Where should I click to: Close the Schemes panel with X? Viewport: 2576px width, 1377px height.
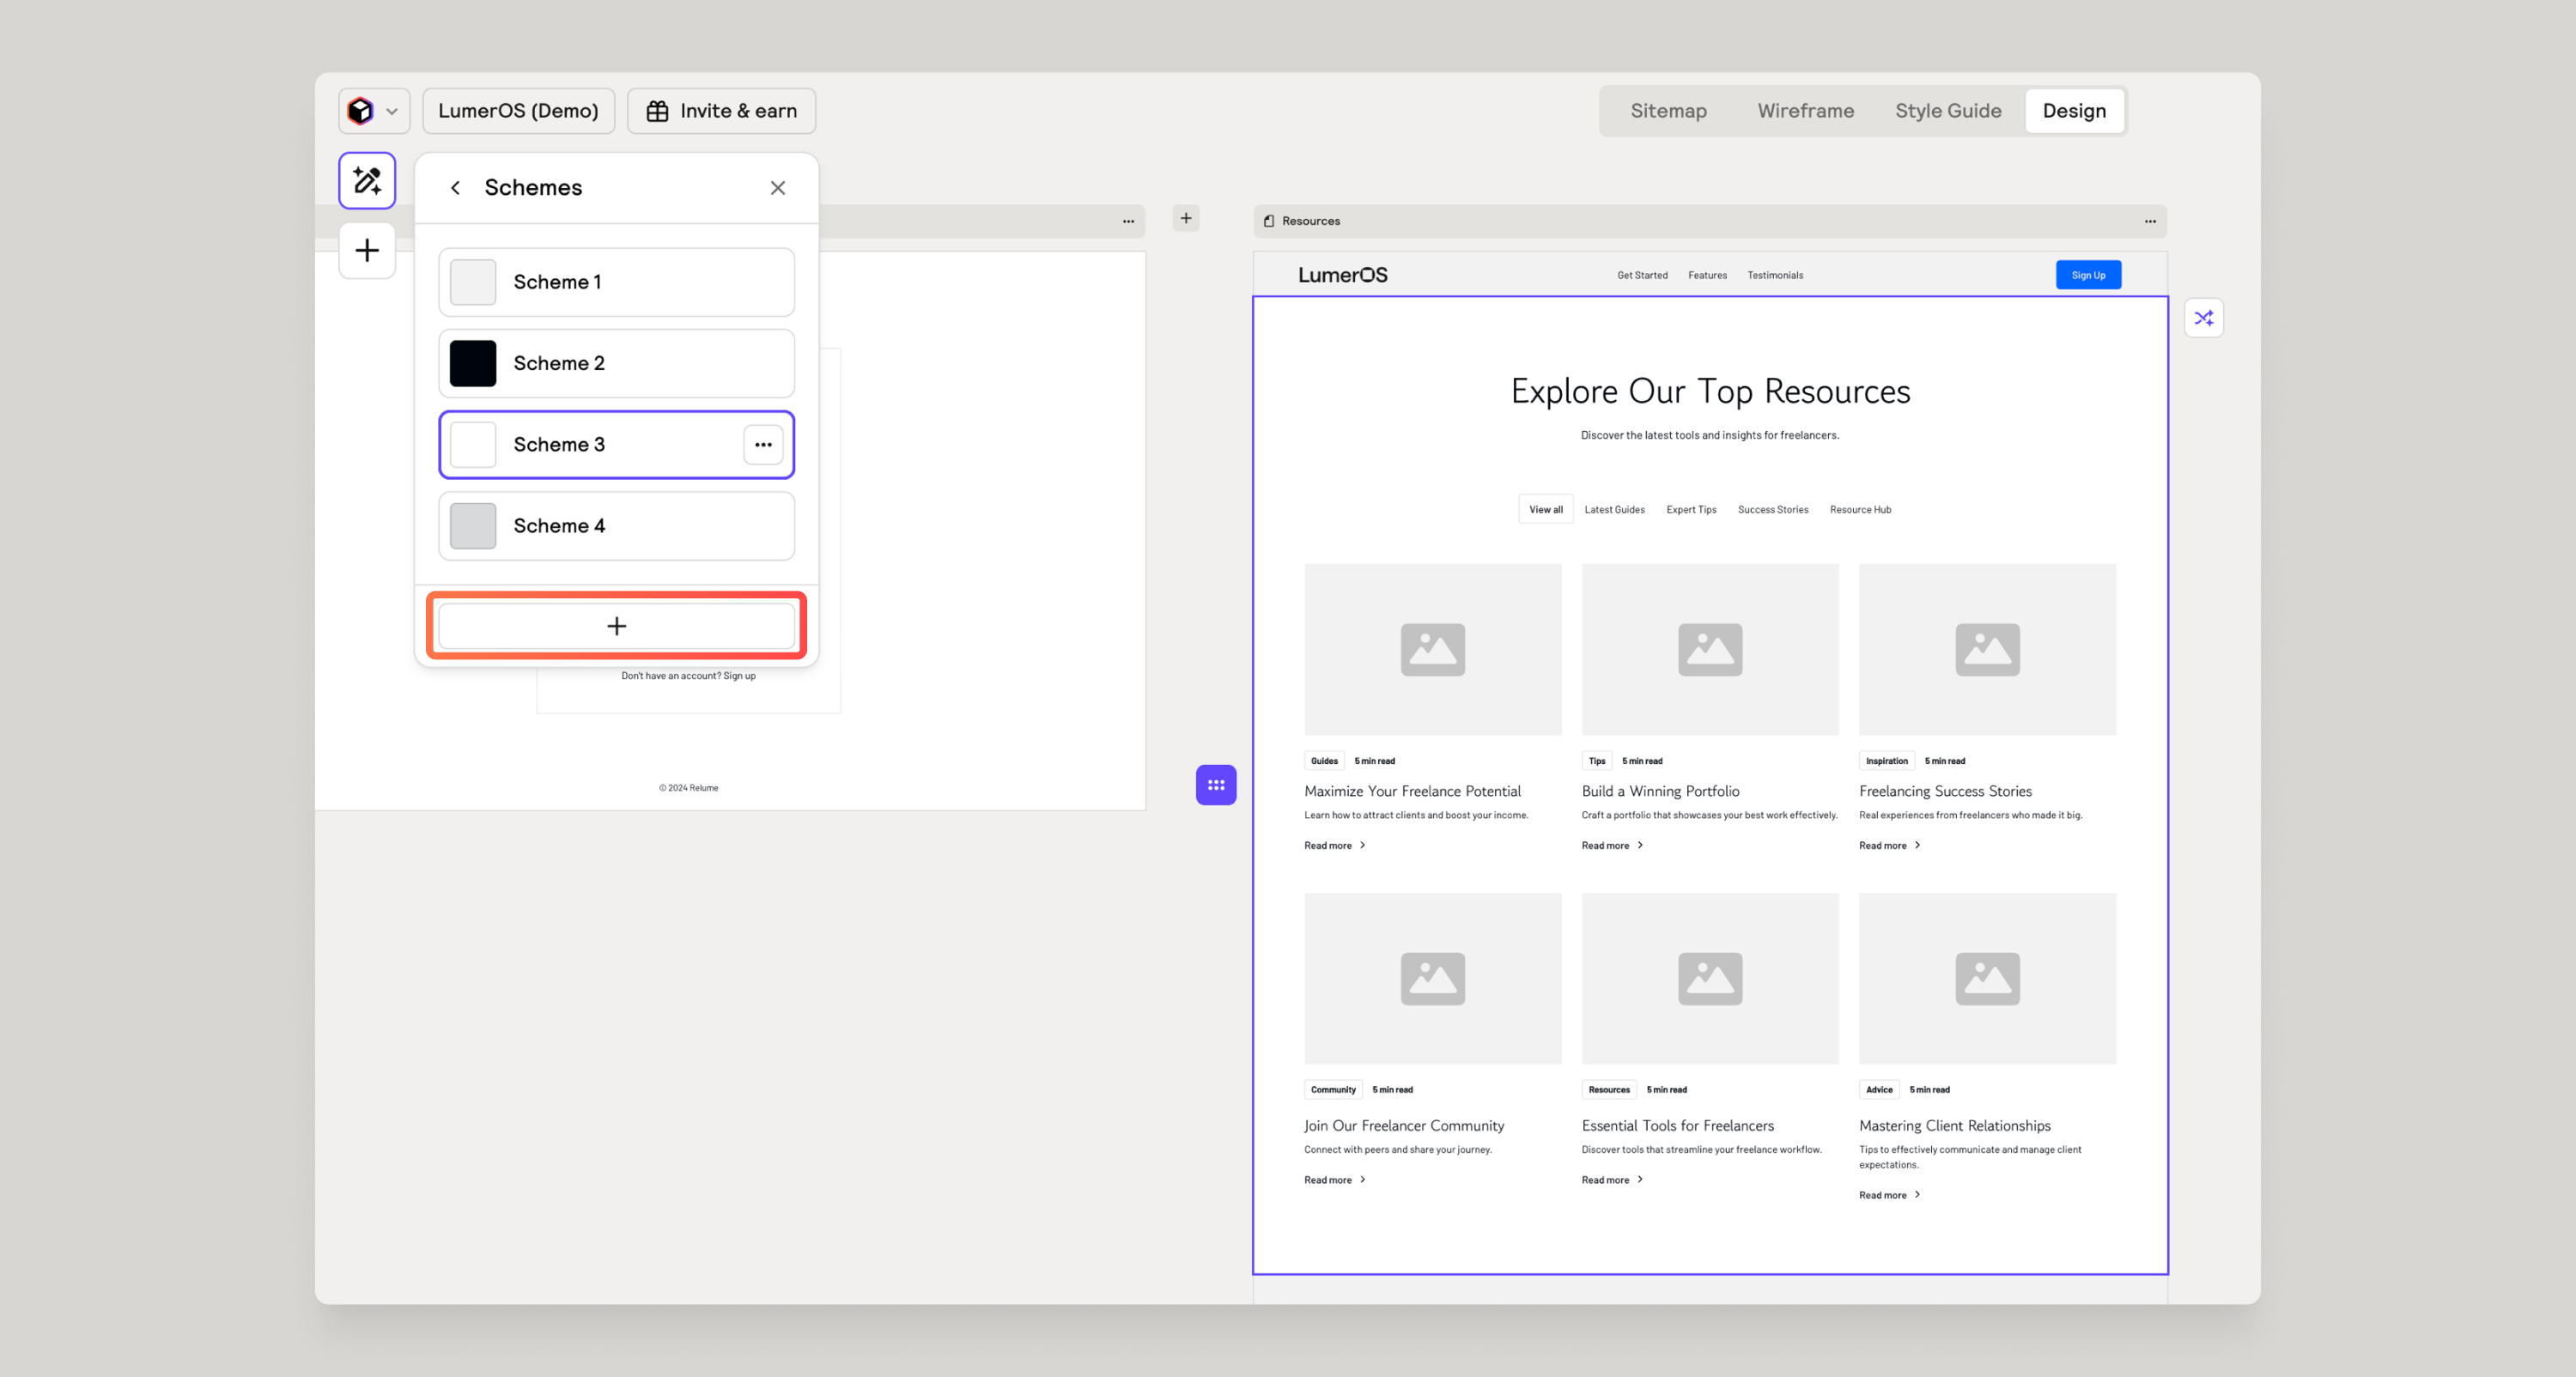778,188
